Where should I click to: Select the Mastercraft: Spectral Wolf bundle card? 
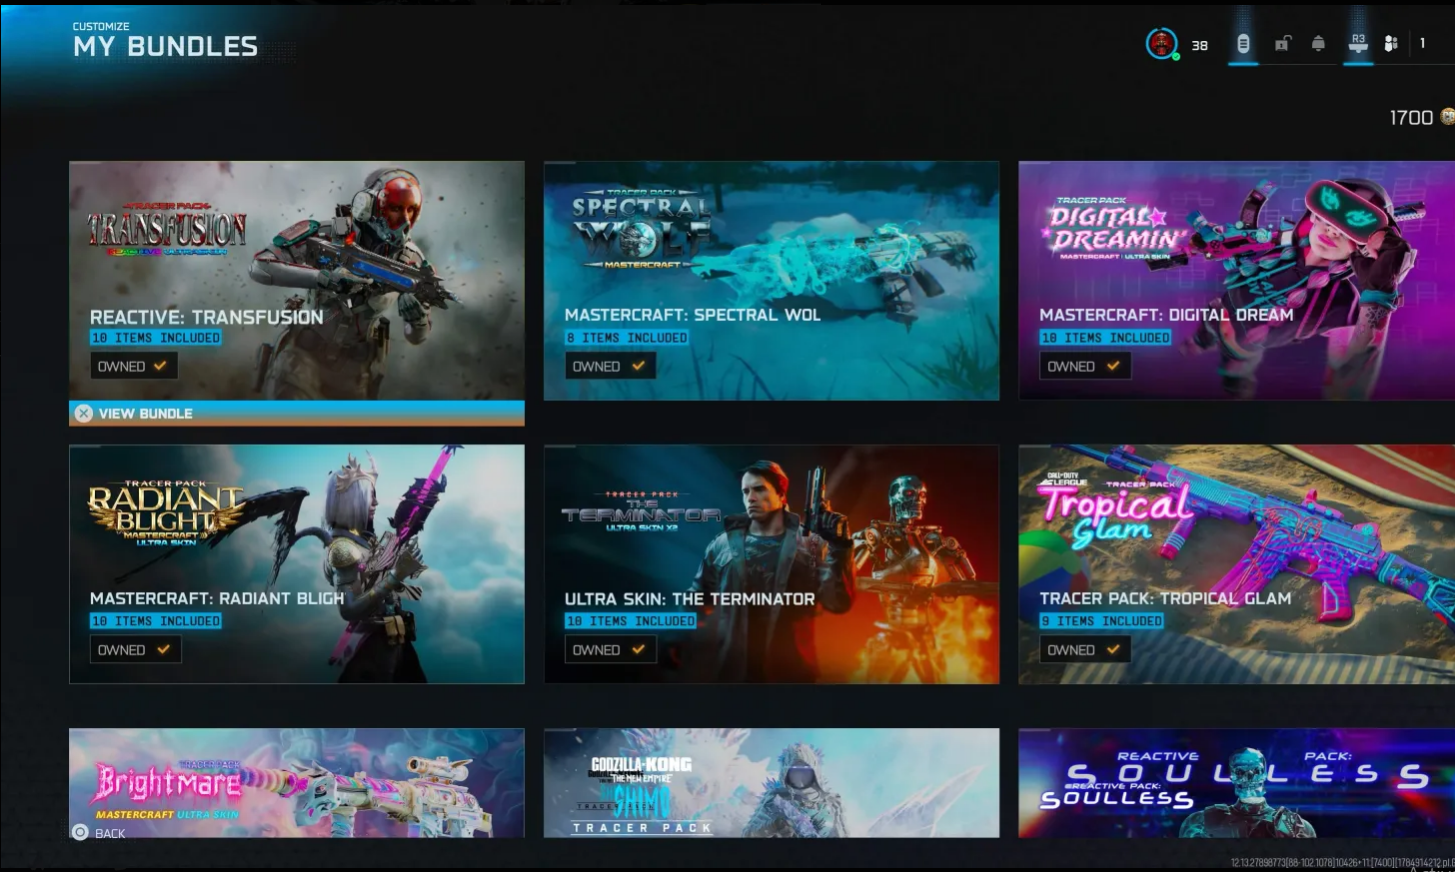pyautogui.click(x=771, y=281)
